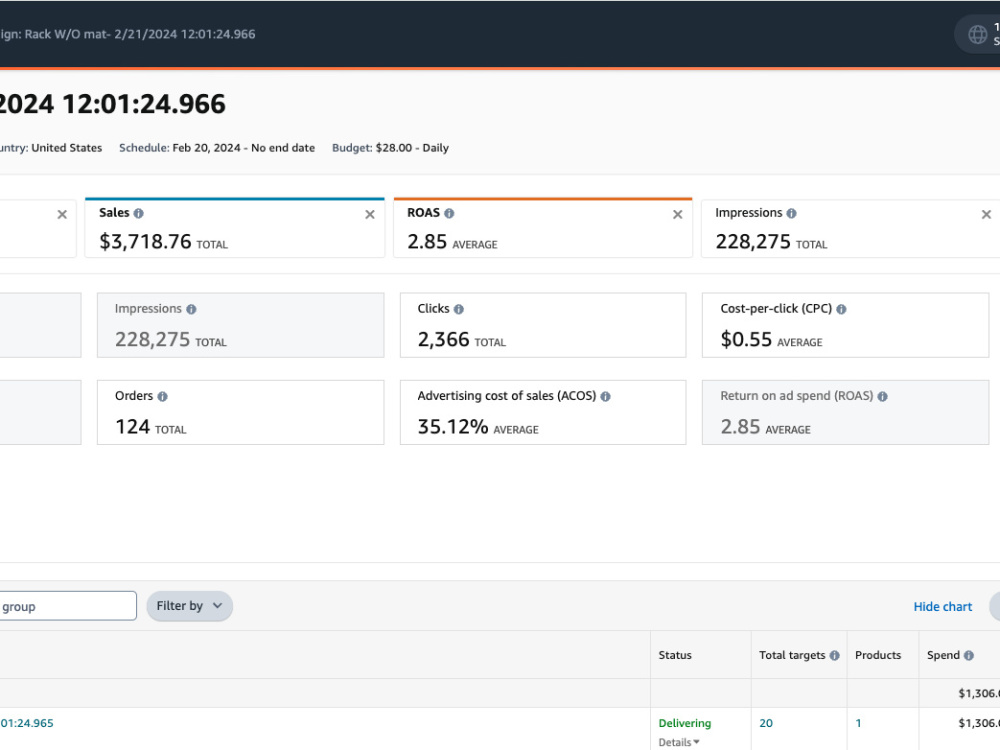Remove the top Impressions metric tile
The height and width of the screenshot is (750, 1000).
[986, 215]
